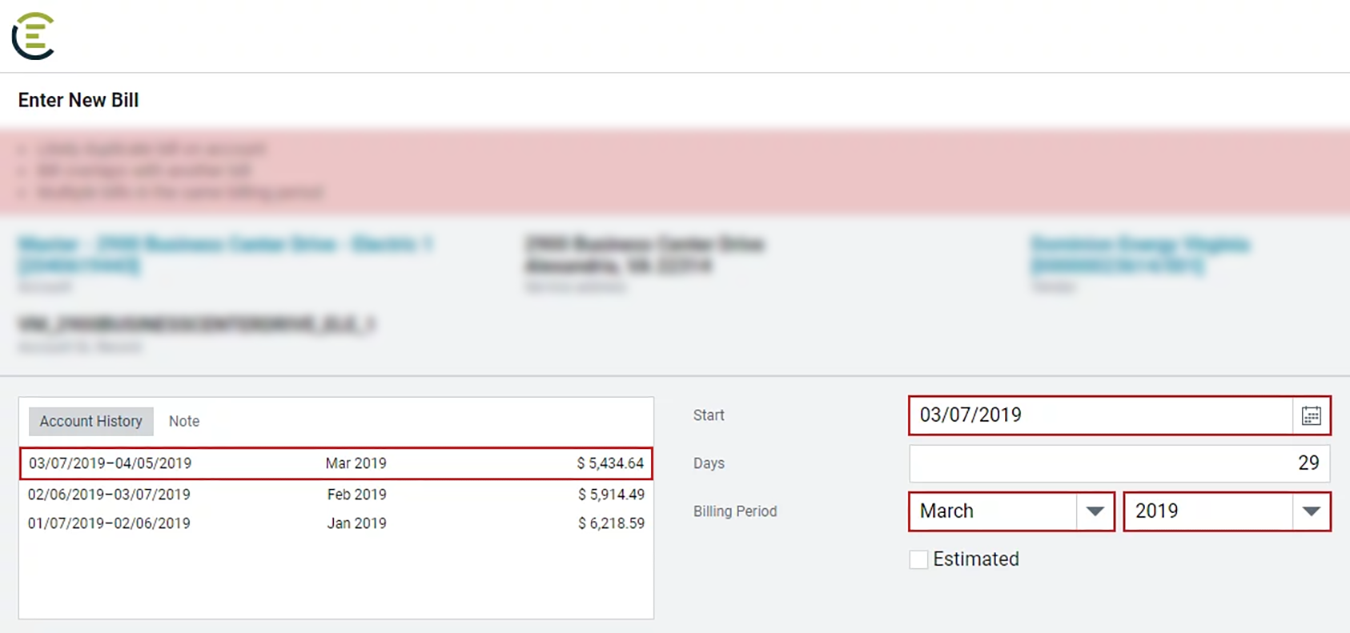Screen dimensions: 1350x633
Task: Switch to the Note tab
Action: (184, 421)
